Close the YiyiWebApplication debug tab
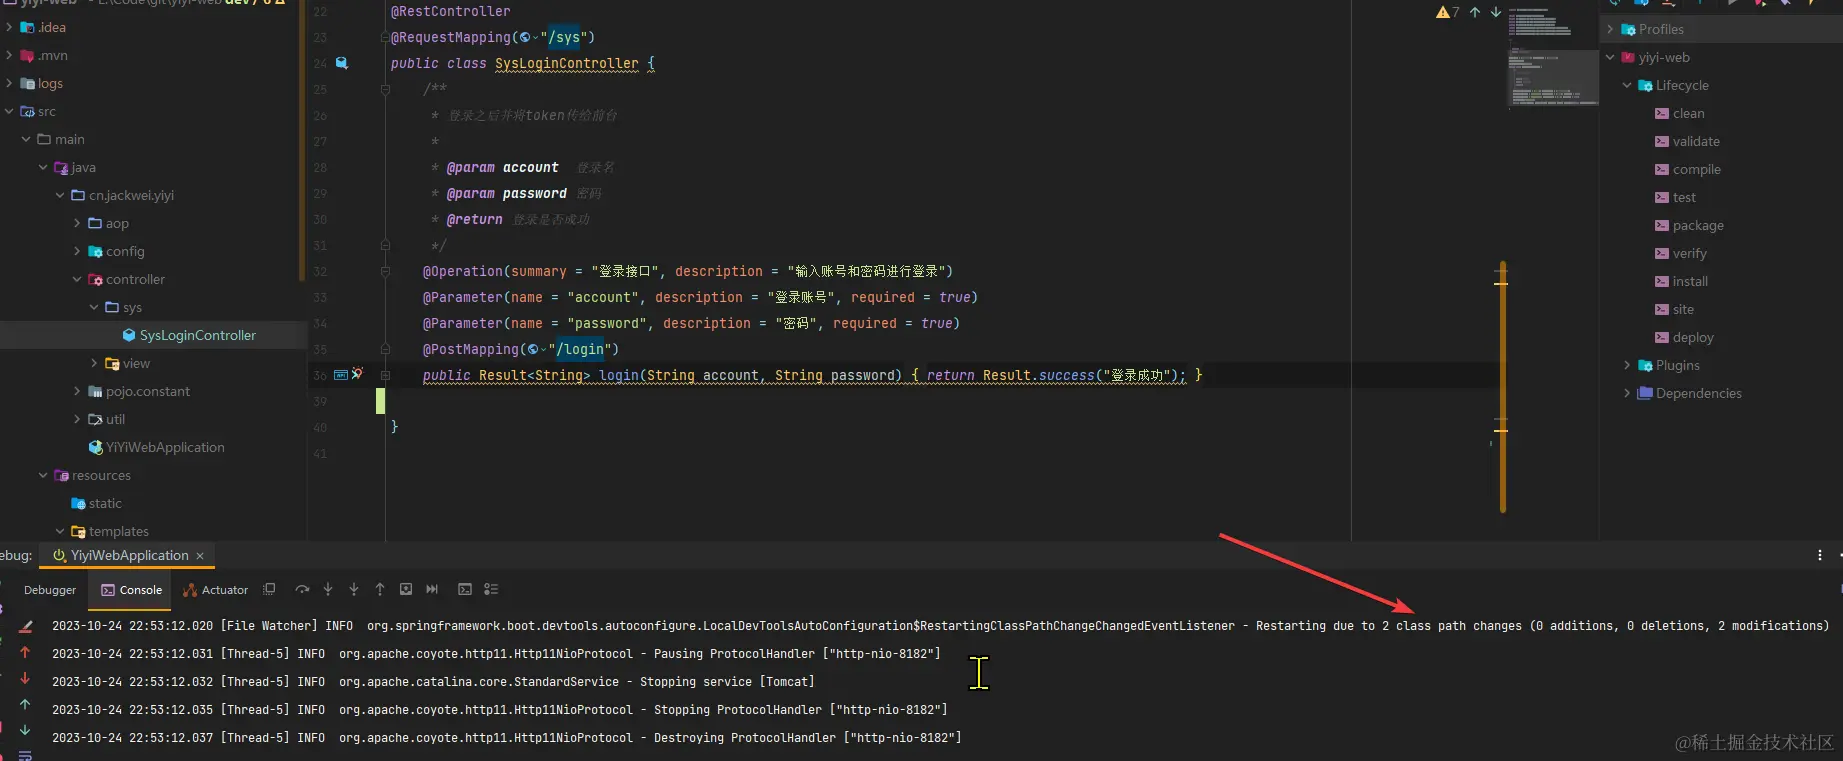The width and height of the screenshot is (1843, 761). click(200, 555)
